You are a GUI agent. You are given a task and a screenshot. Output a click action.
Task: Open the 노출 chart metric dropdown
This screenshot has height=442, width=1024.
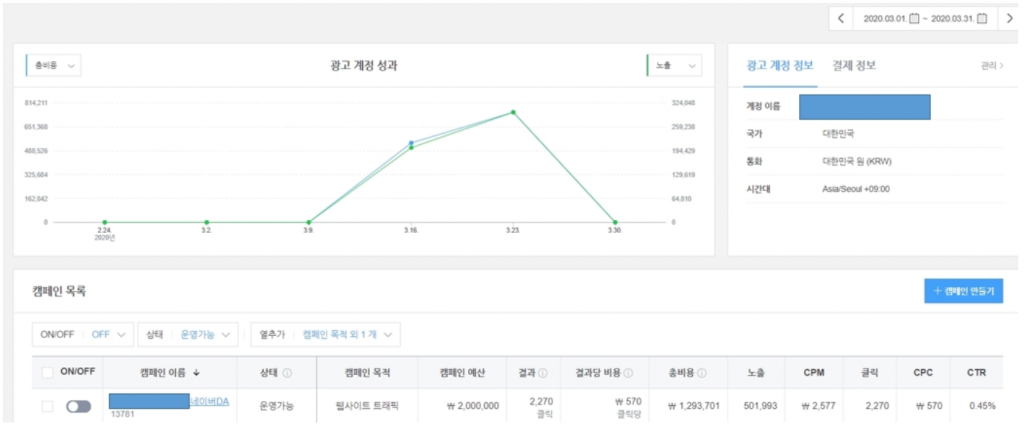(x=675, y=65)
